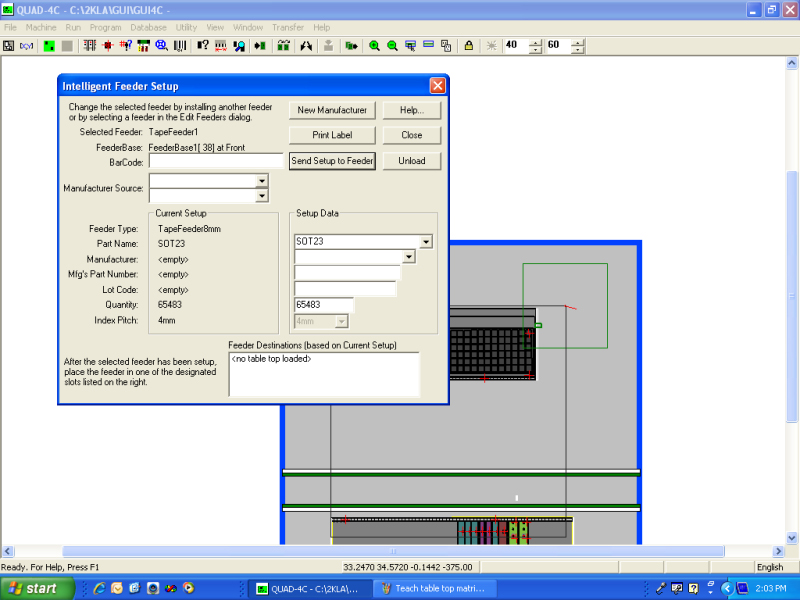Click the green square toolbar icon

(49, 46)
